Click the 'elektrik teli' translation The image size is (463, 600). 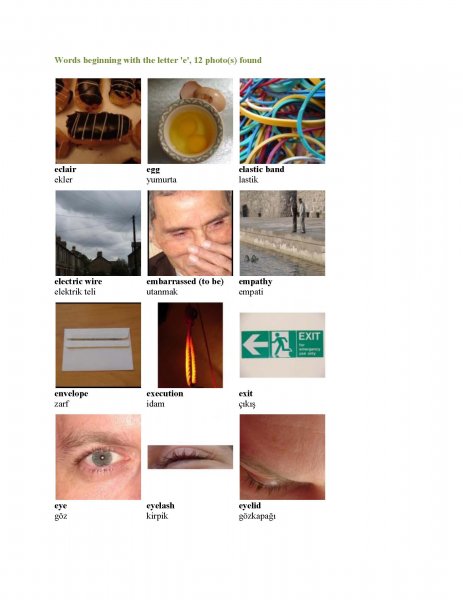click(75, 292)
